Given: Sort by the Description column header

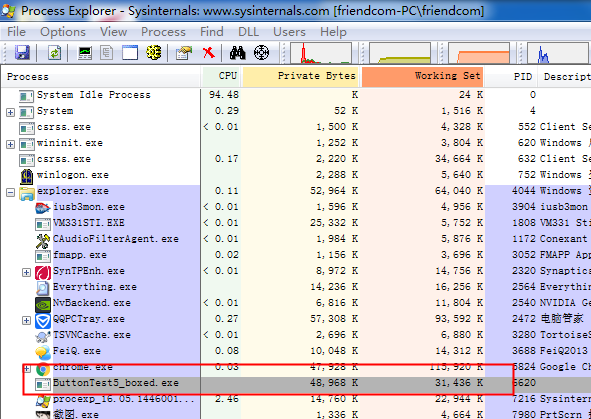Looking at the screenshot, I should click(x=564, y=76).
